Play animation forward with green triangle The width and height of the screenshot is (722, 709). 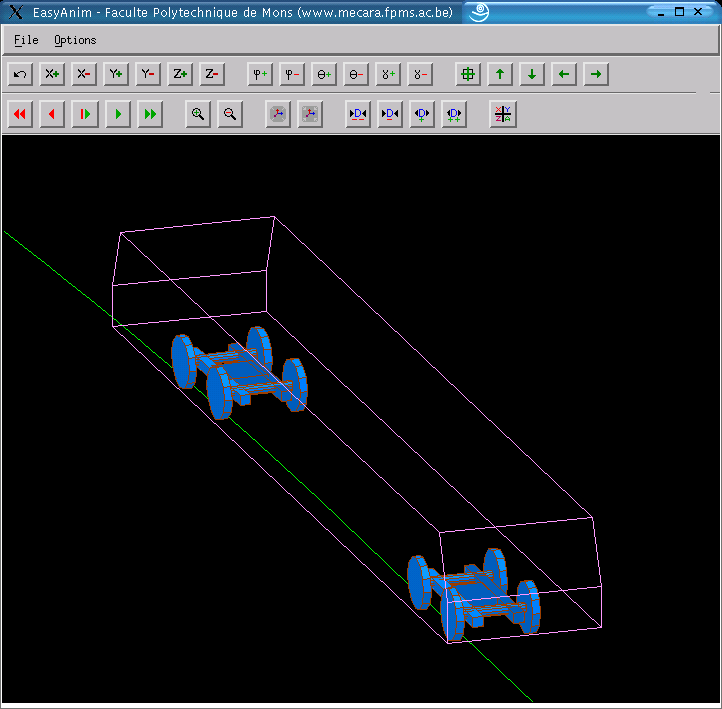[118, 115]
